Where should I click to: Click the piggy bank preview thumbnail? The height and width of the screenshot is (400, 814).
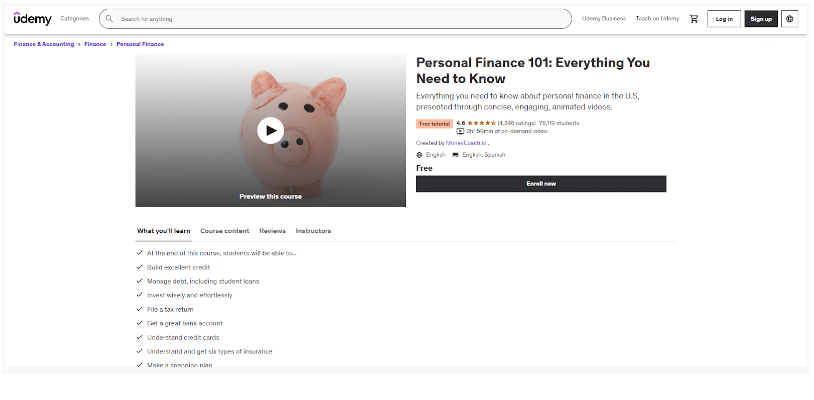[x=270, y=131]
